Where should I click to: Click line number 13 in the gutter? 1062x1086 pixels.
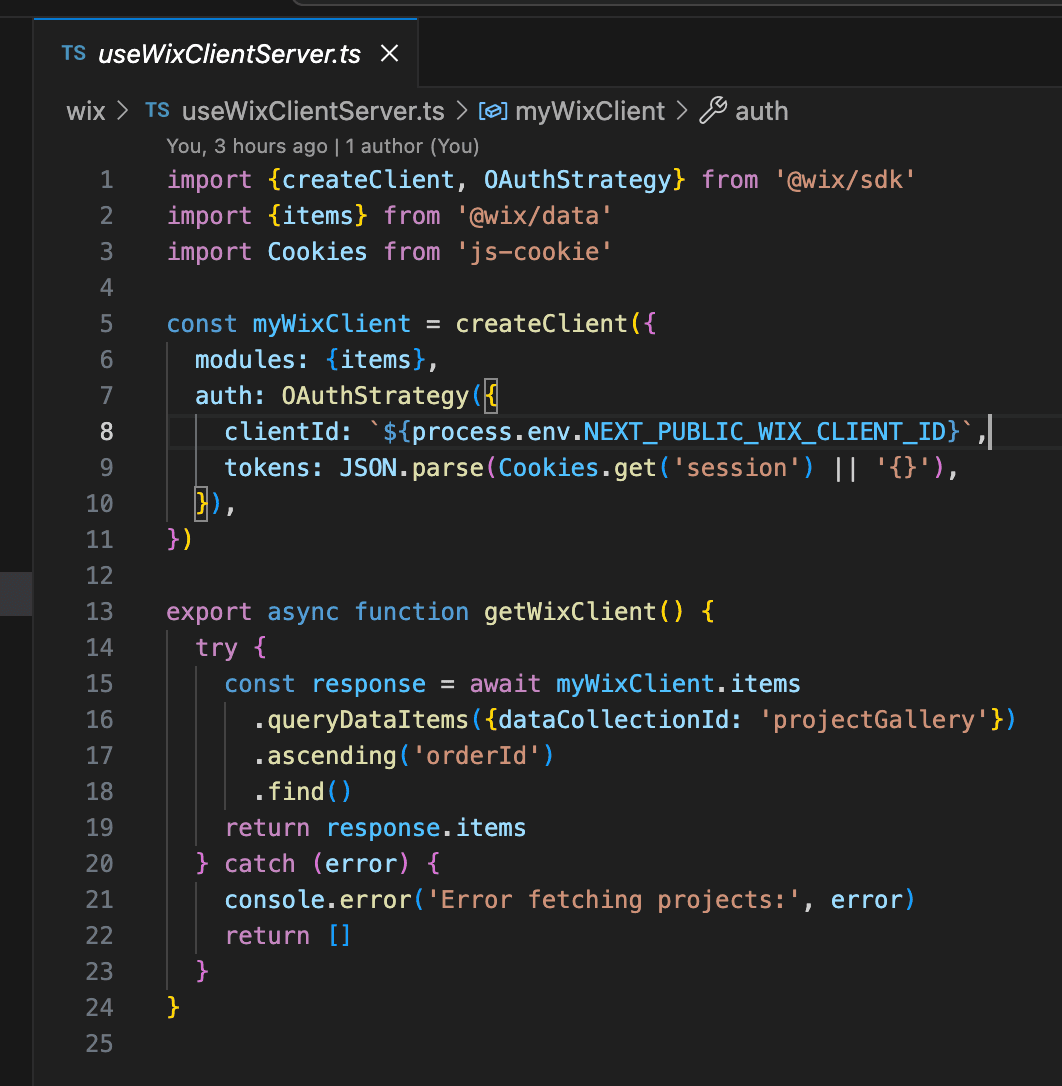[x=99, y=612]
